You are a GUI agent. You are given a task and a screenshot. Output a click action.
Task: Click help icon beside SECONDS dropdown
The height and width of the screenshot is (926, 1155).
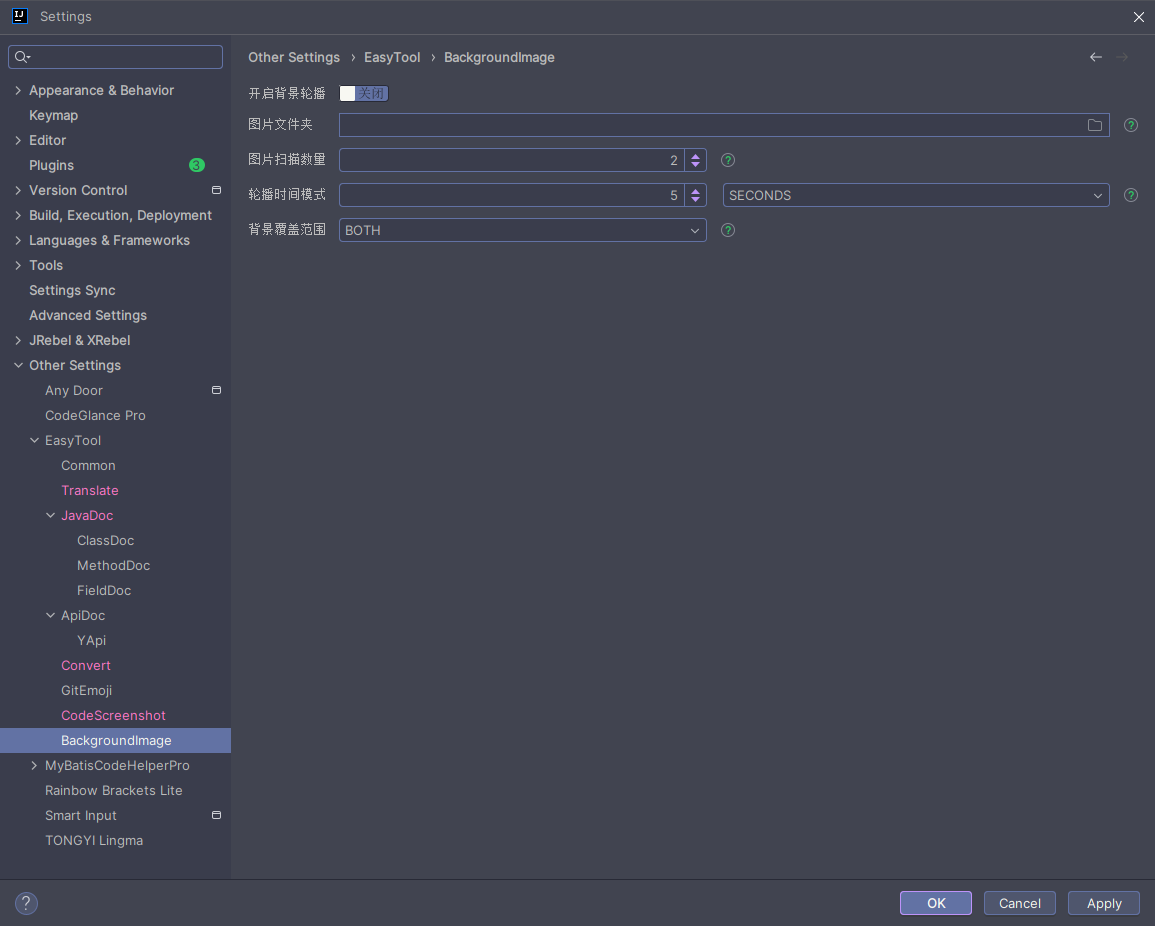[x=1131, y=195]
